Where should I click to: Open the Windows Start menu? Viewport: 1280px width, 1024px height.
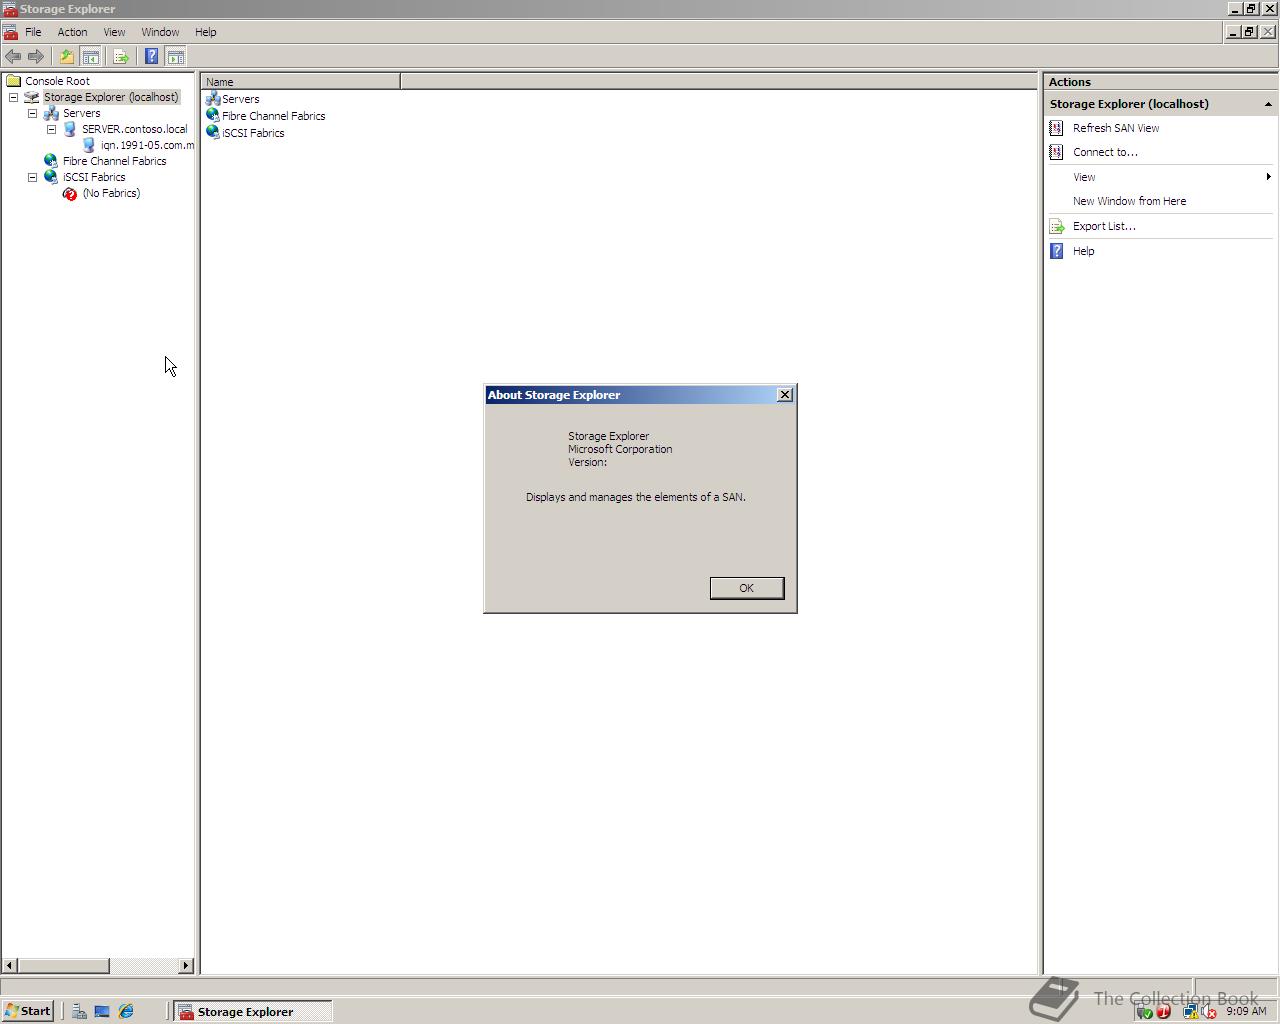(27, 1011)
